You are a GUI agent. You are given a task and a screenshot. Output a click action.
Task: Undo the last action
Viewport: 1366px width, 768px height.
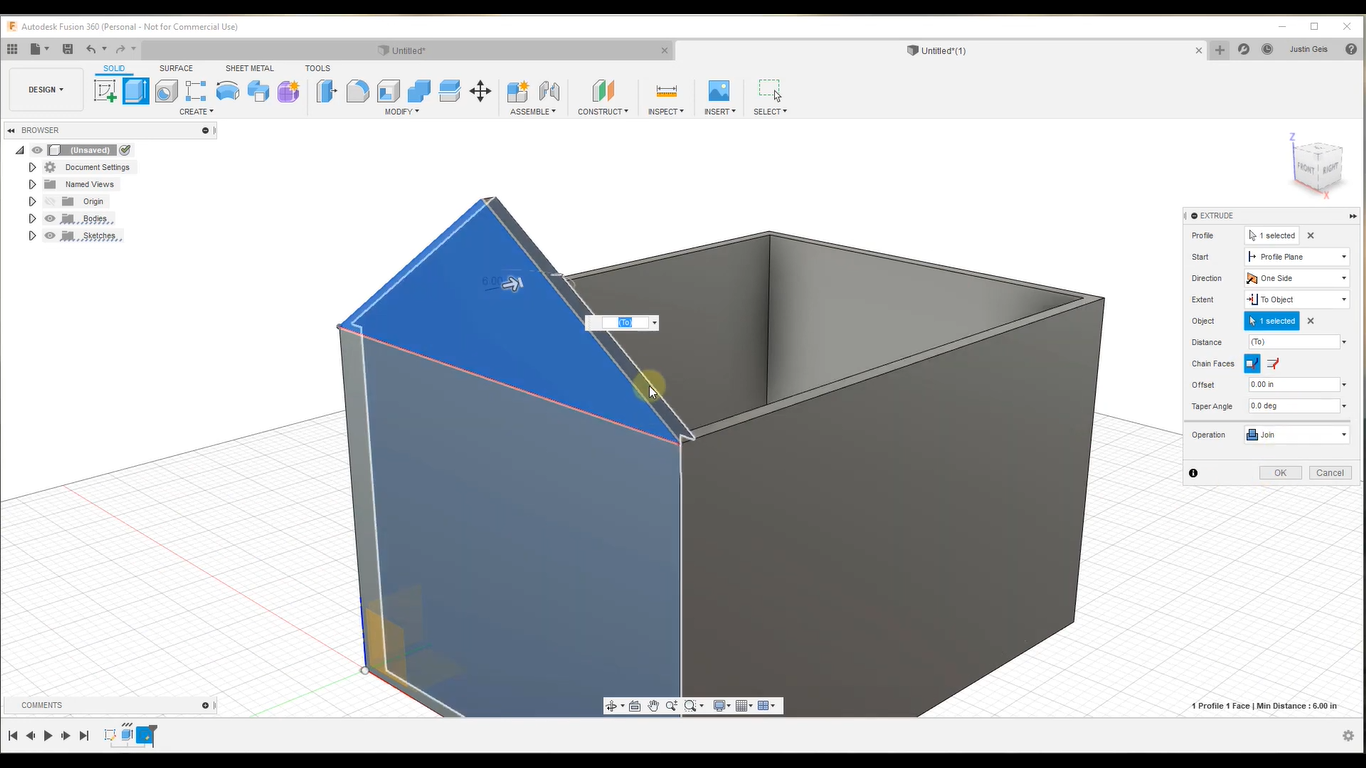point(91,49)
